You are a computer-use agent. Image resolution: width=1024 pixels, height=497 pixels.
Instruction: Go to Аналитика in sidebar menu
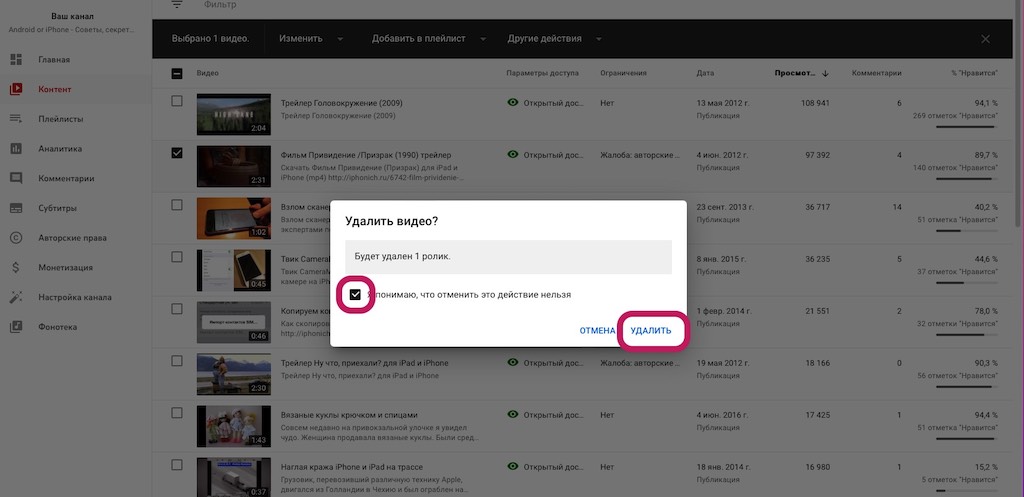[x=60, y=148]
